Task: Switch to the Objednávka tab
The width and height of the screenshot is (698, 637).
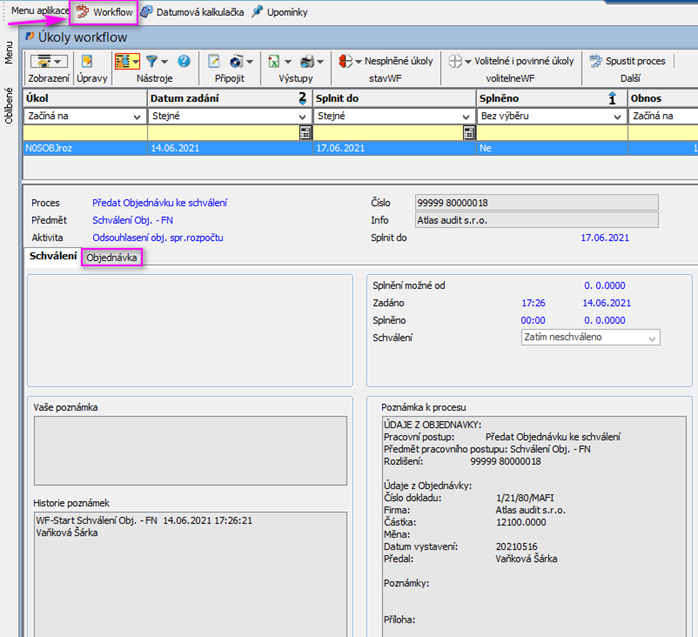Action: coord(112,257)
